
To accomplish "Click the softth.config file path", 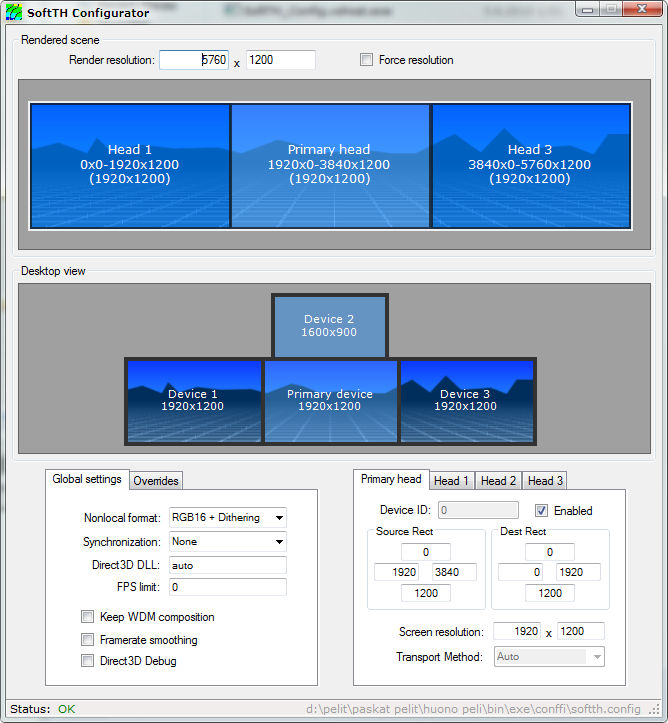I will (x=473, y=709).
